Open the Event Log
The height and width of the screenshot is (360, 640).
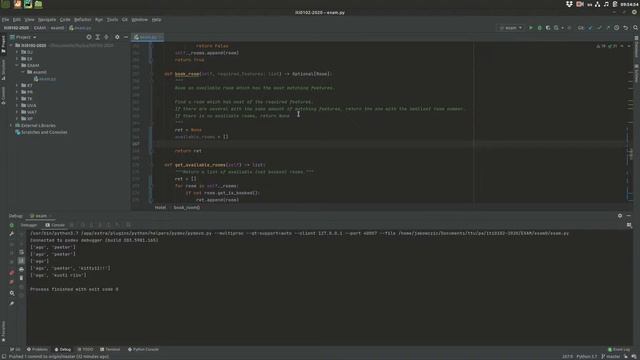(x=619, y=349)
